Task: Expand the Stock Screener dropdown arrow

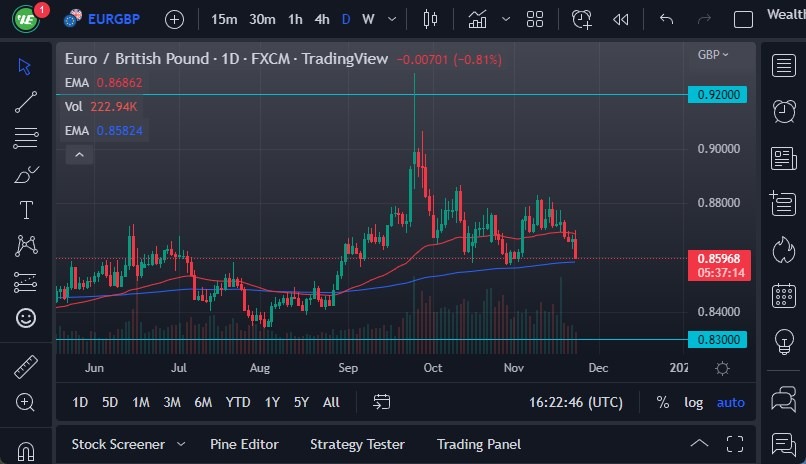Action: click(x=181, y=444)
